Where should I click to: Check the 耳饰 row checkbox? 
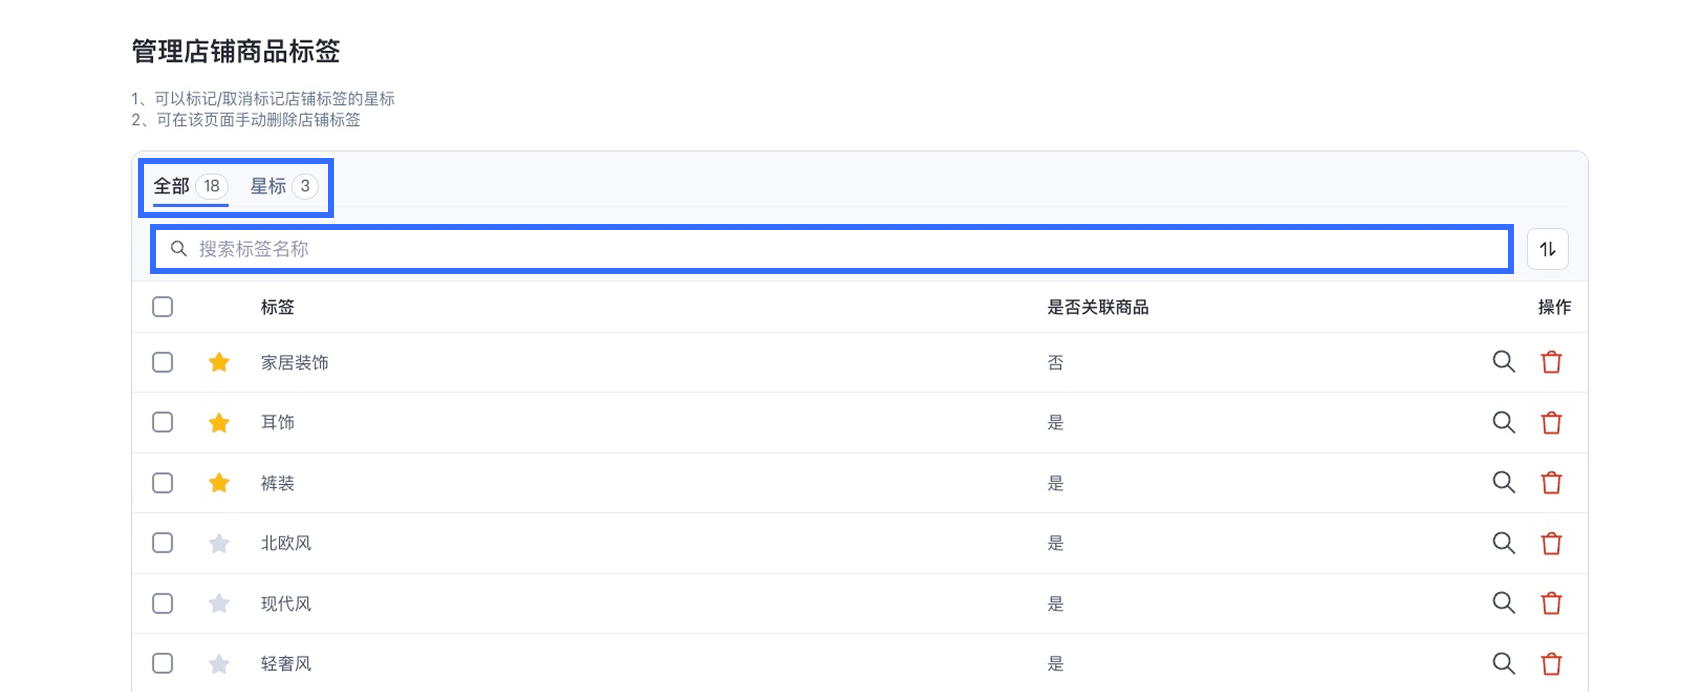[x=162, y=422]
